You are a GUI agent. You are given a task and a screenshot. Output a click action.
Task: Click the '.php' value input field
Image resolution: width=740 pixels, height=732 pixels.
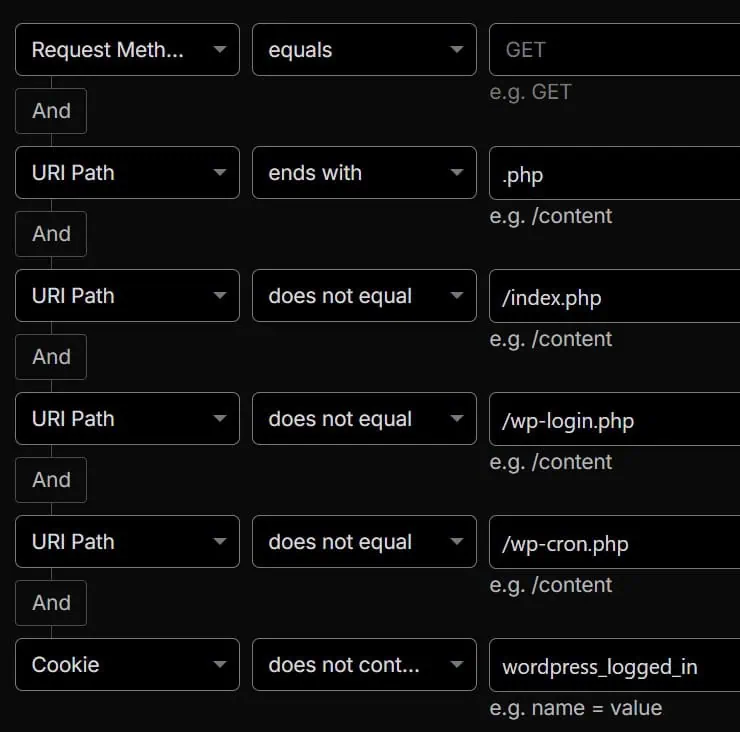click(x=614, y=173)
